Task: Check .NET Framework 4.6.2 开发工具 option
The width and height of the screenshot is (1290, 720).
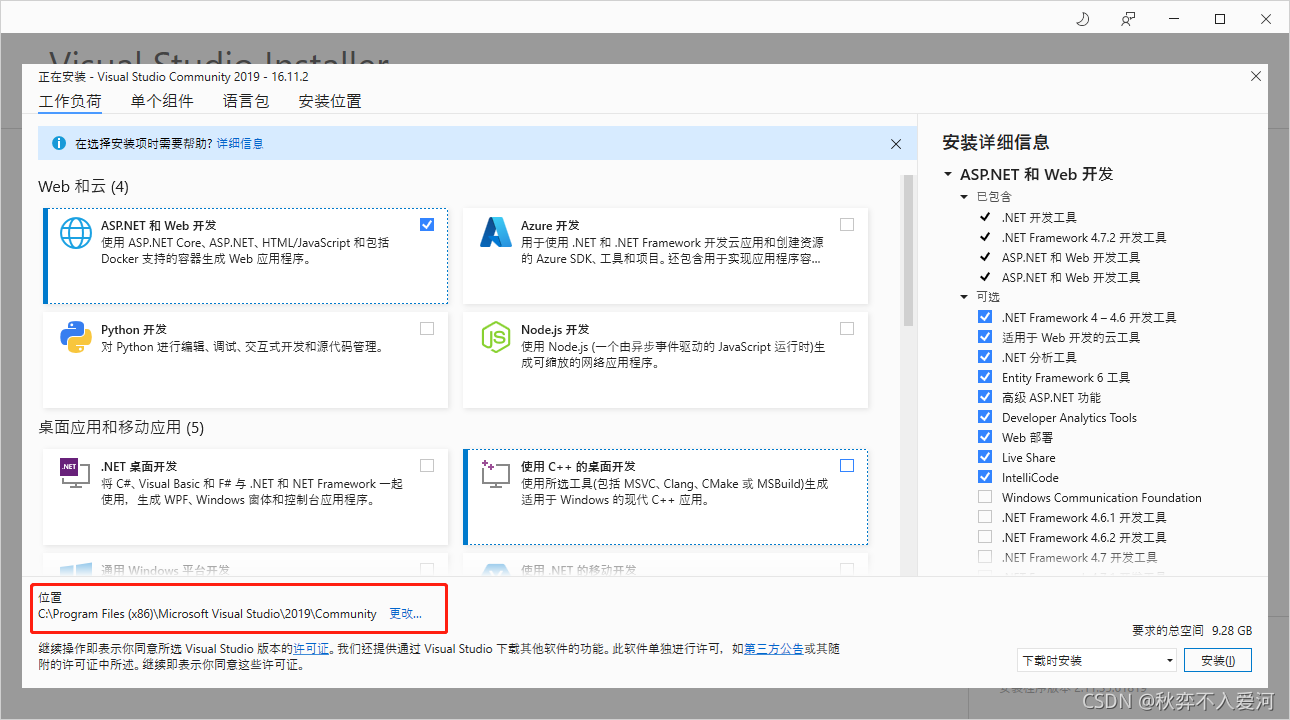Action: (985, 537)
